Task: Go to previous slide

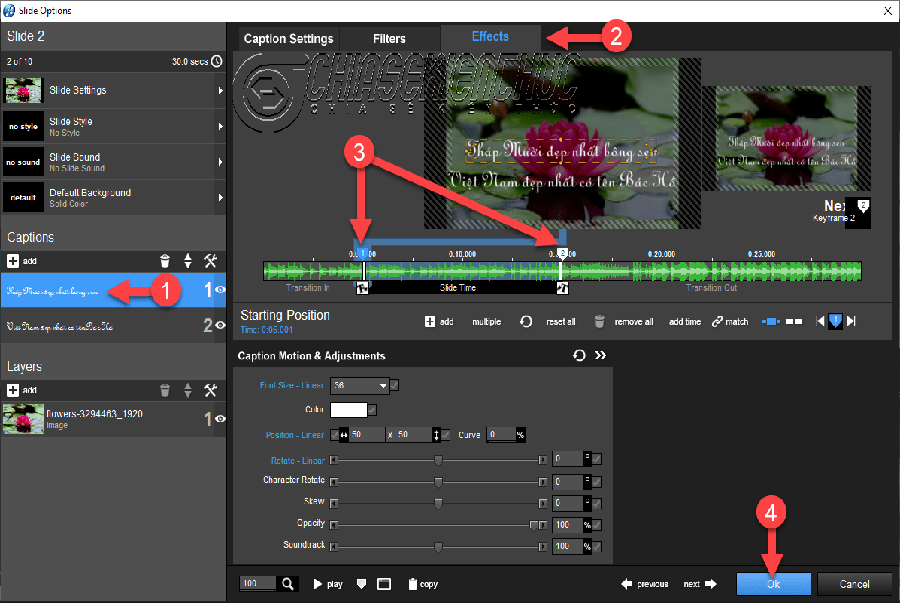Action: point(645,584)
